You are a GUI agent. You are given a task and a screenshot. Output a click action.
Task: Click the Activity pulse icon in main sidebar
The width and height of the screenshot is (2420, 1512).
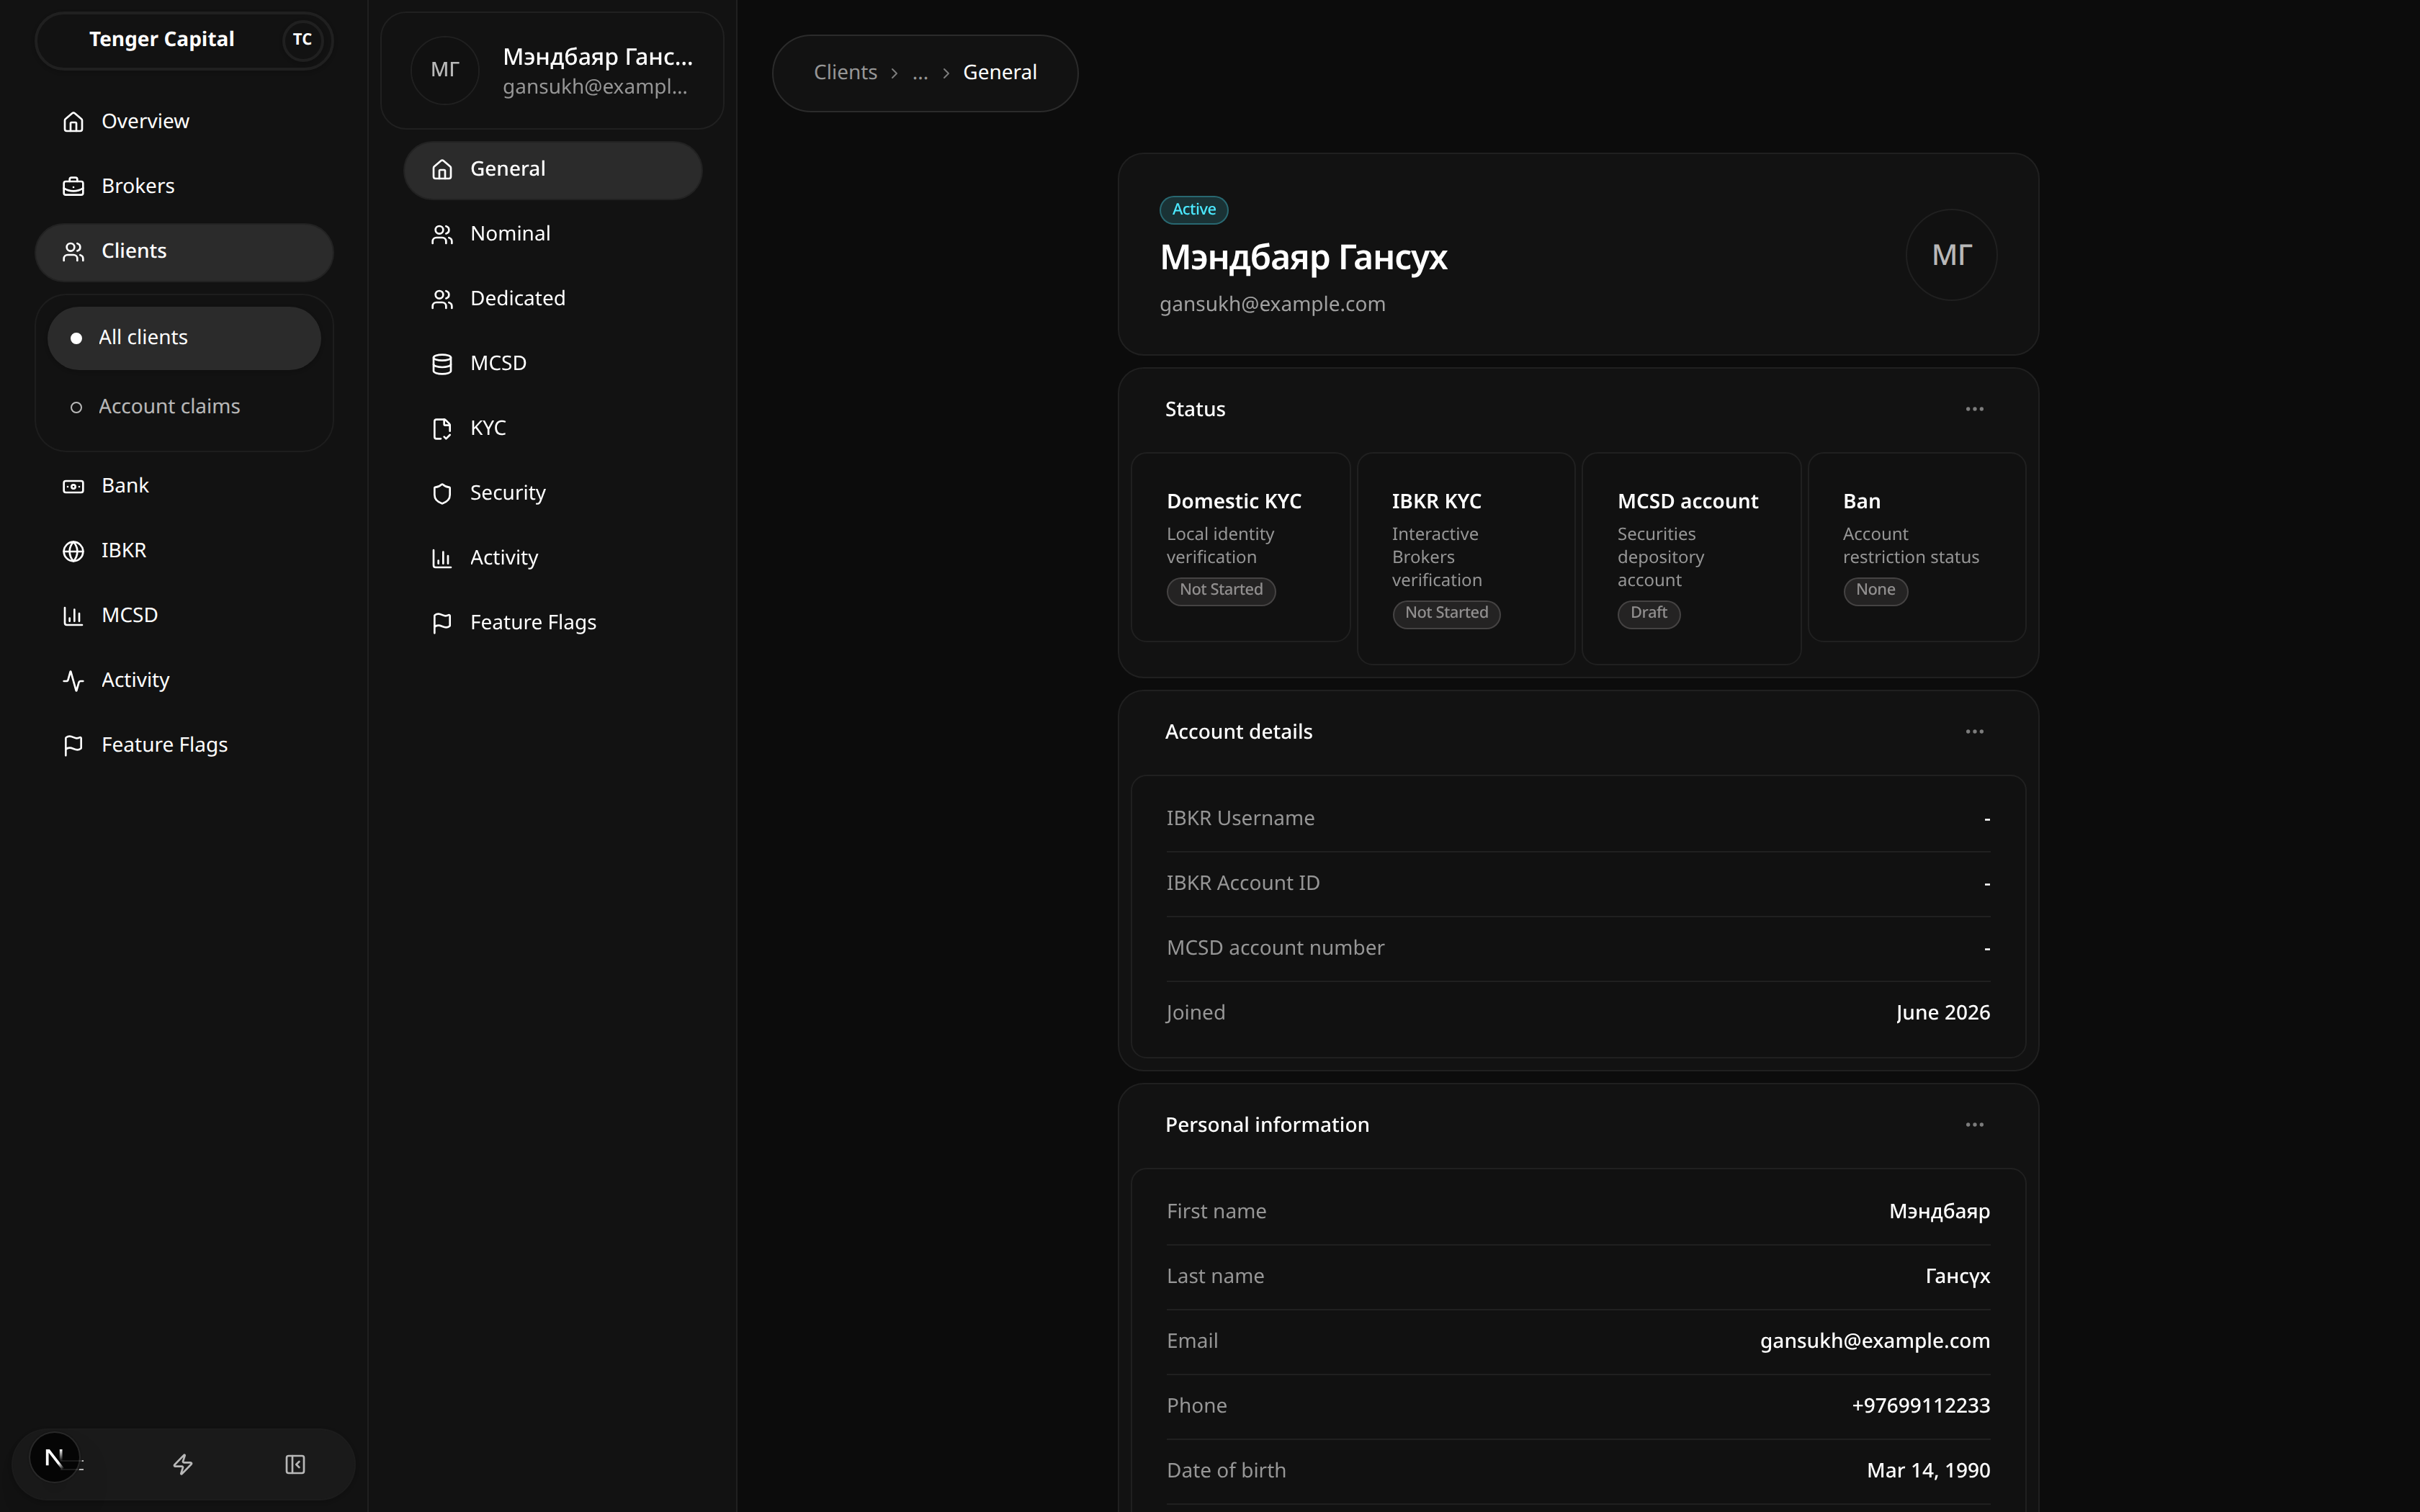73,681
